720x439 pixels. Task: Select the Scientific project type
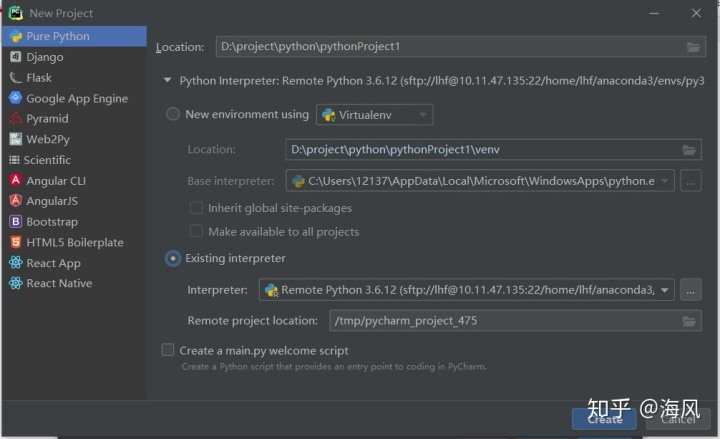pyautogui.click(x=74, y=160)
